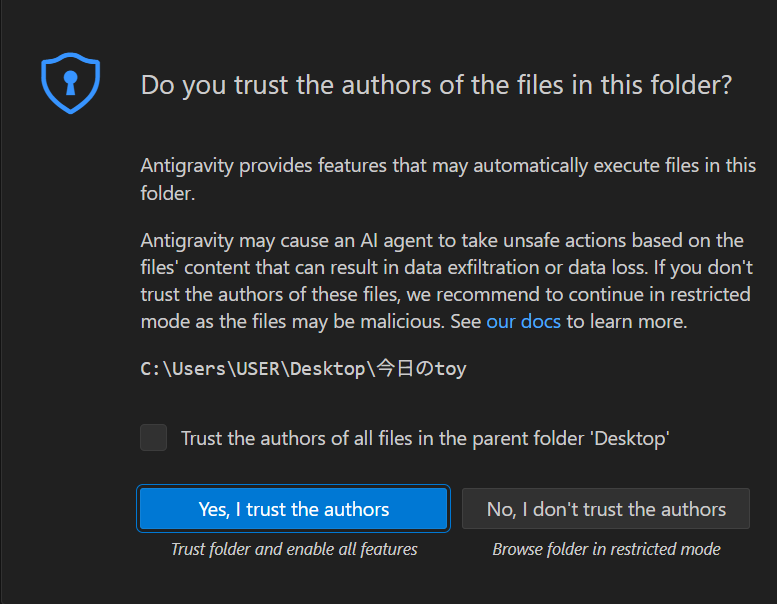Enable the trust parent folder checkbox
The height and width of the screenshot is (604, 777).
(154, 438)
